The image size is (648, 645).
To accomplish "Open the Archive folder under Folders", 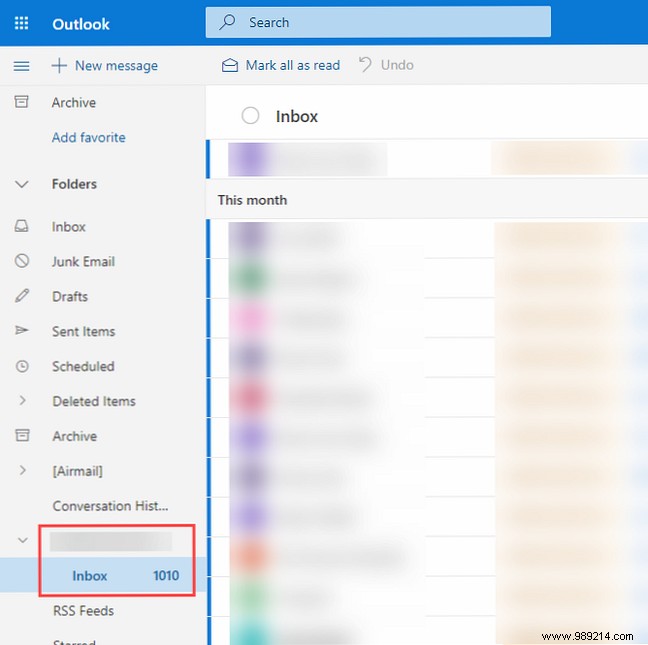I will (x=75, y=436).
